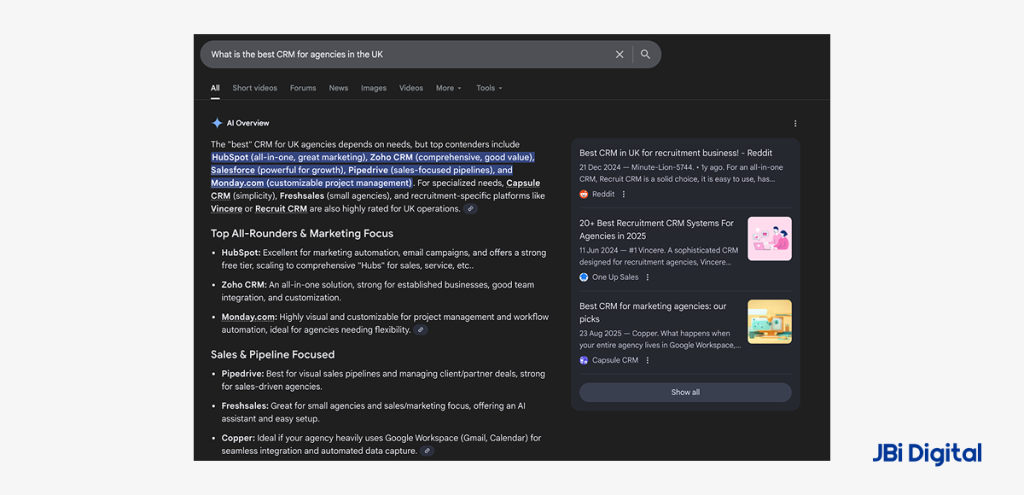Click the source link chip after 'UK operations'
The image size is (1024, 495).
(470, 209)
